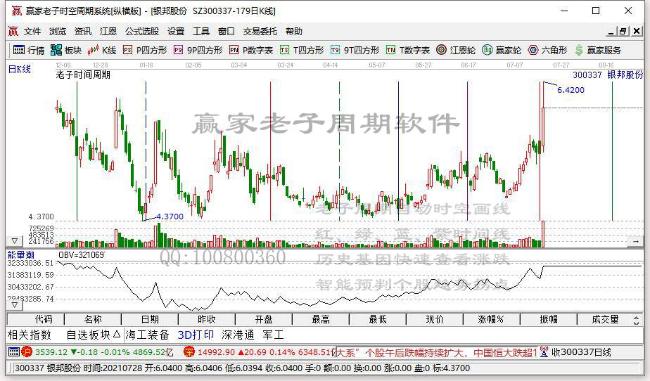Viewport: 650px width, 381px height.
Task: Click the 现价 column header
Action: point(434,319)
